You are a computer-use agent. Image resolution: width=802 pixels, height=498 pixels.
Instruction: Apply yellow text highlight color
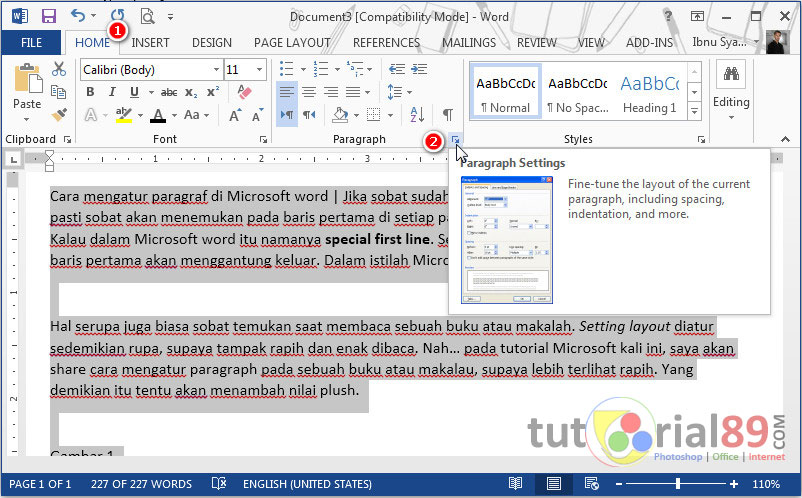click(x=123, y=115)
